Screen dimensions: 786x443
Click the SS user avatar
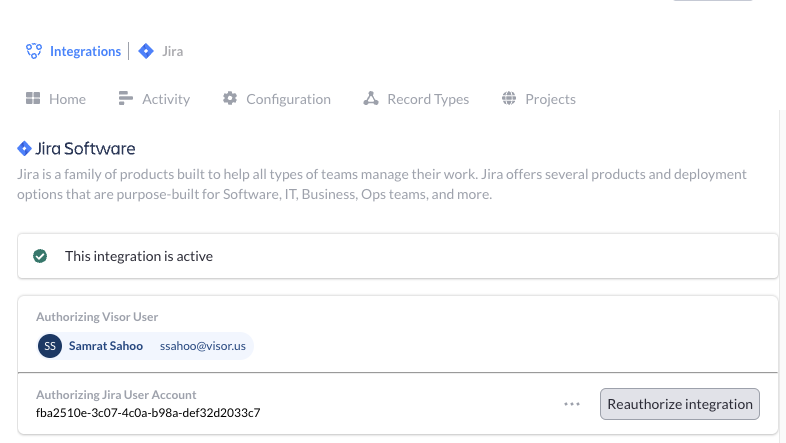tap(50, 346)
